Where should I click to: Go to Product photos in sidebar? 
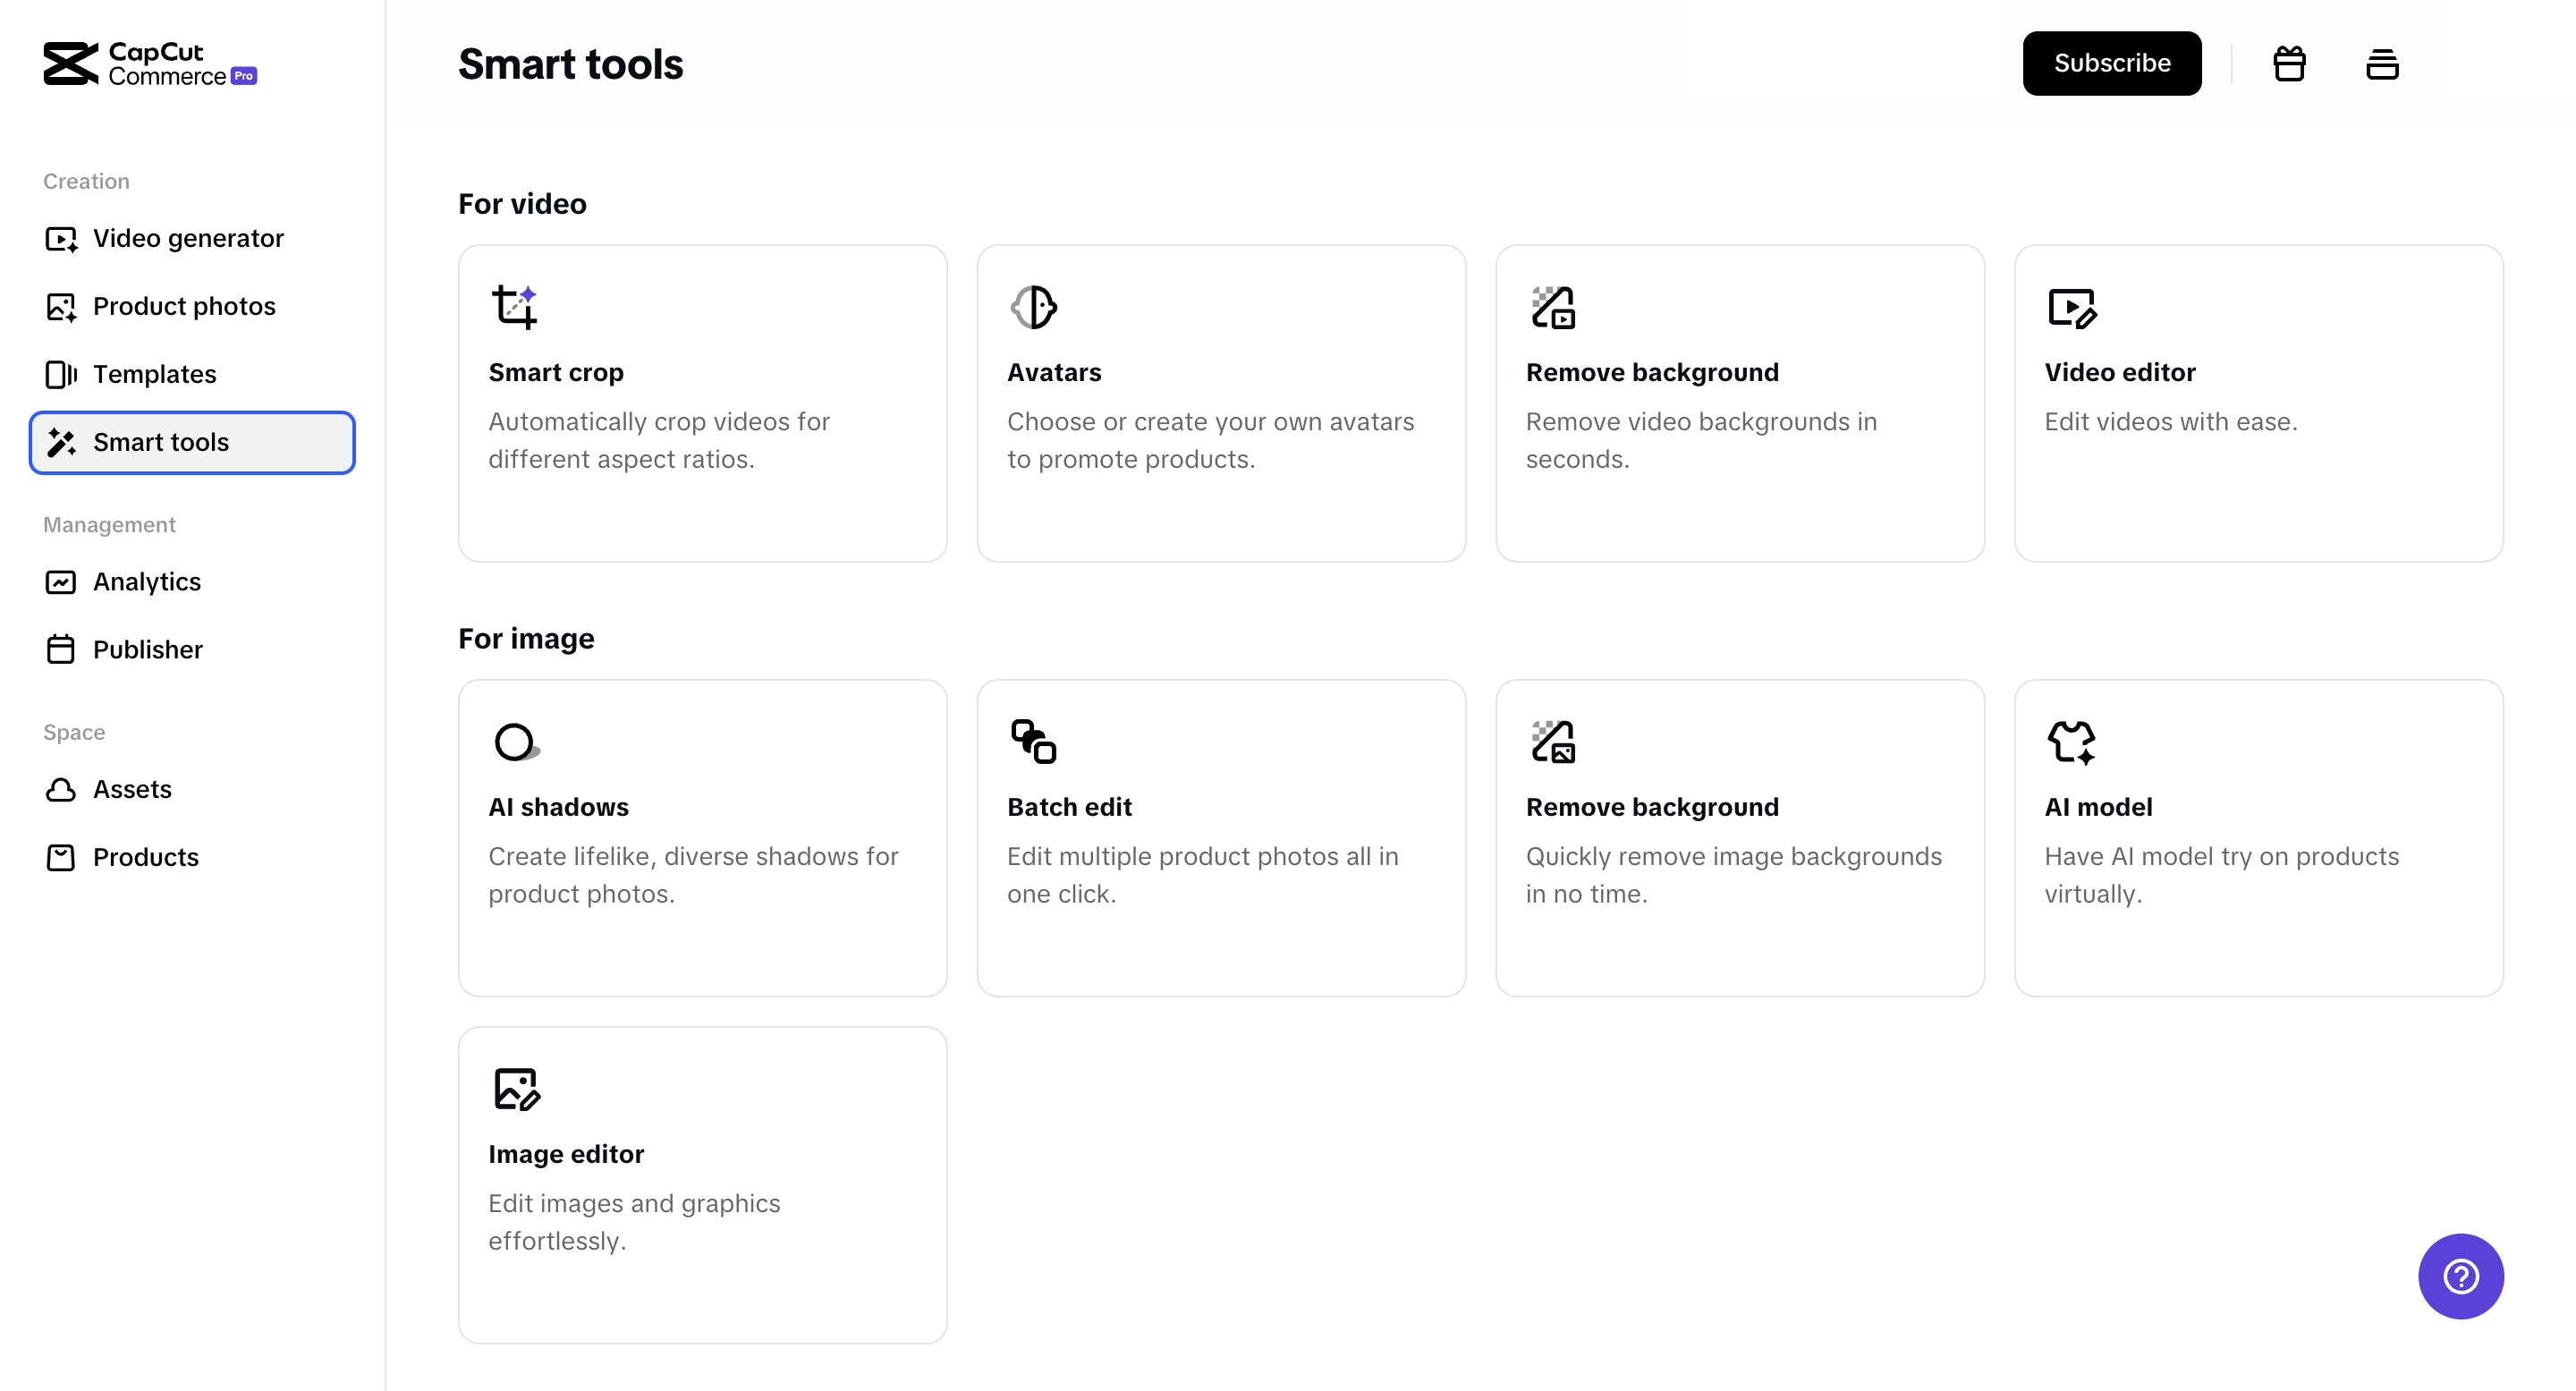[184, 306]
